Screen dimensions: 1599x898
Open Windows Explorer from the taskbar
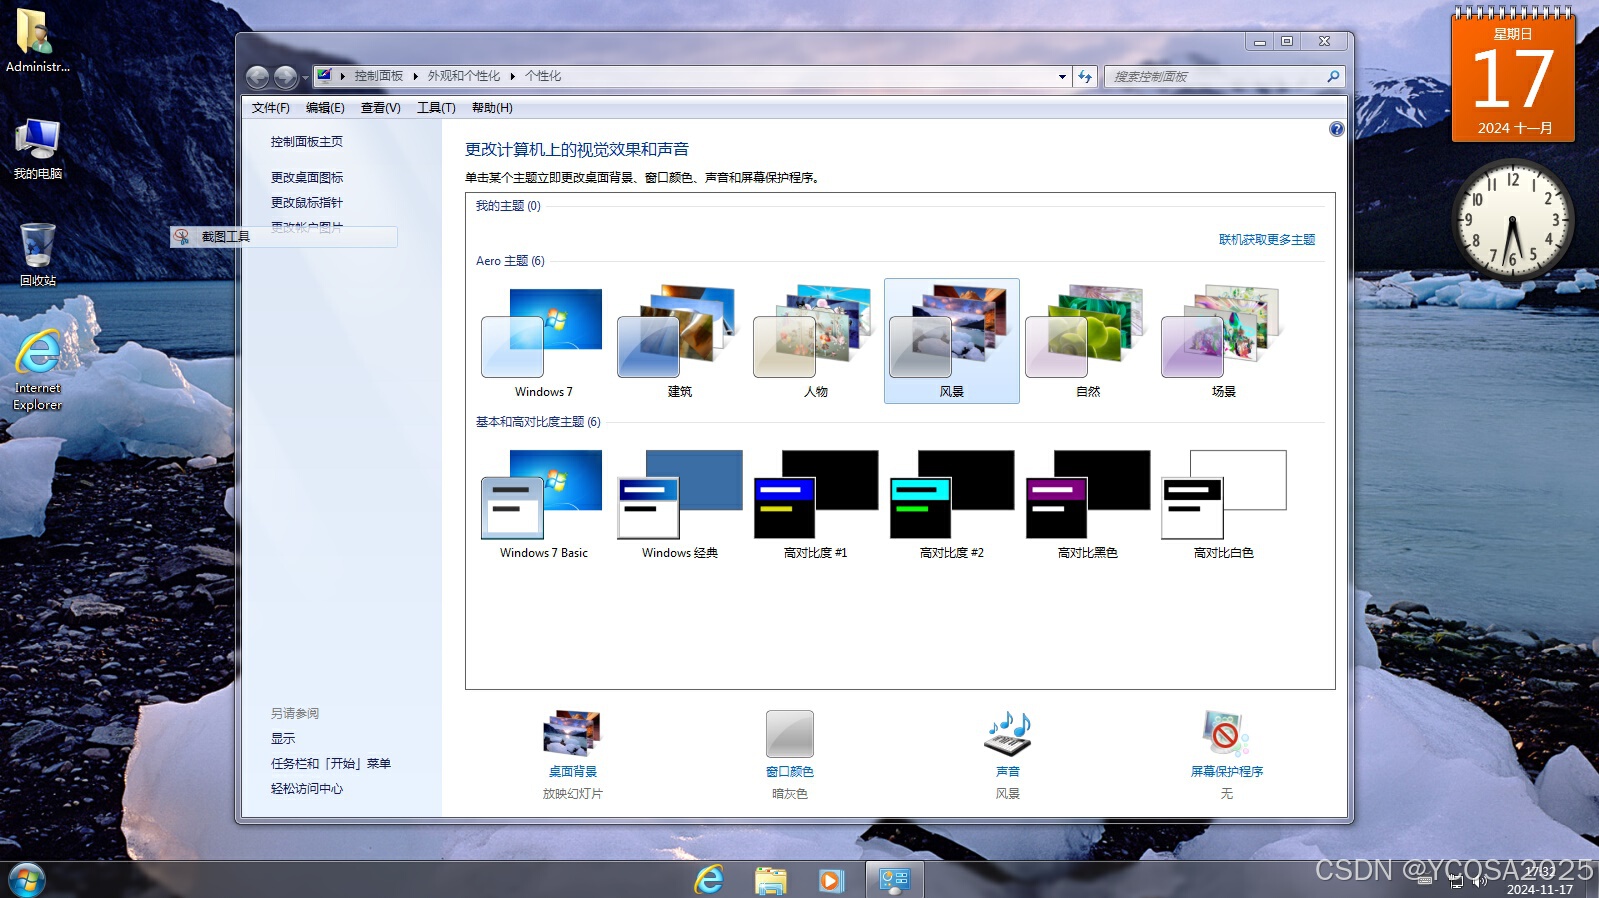(x=770, y=880)
